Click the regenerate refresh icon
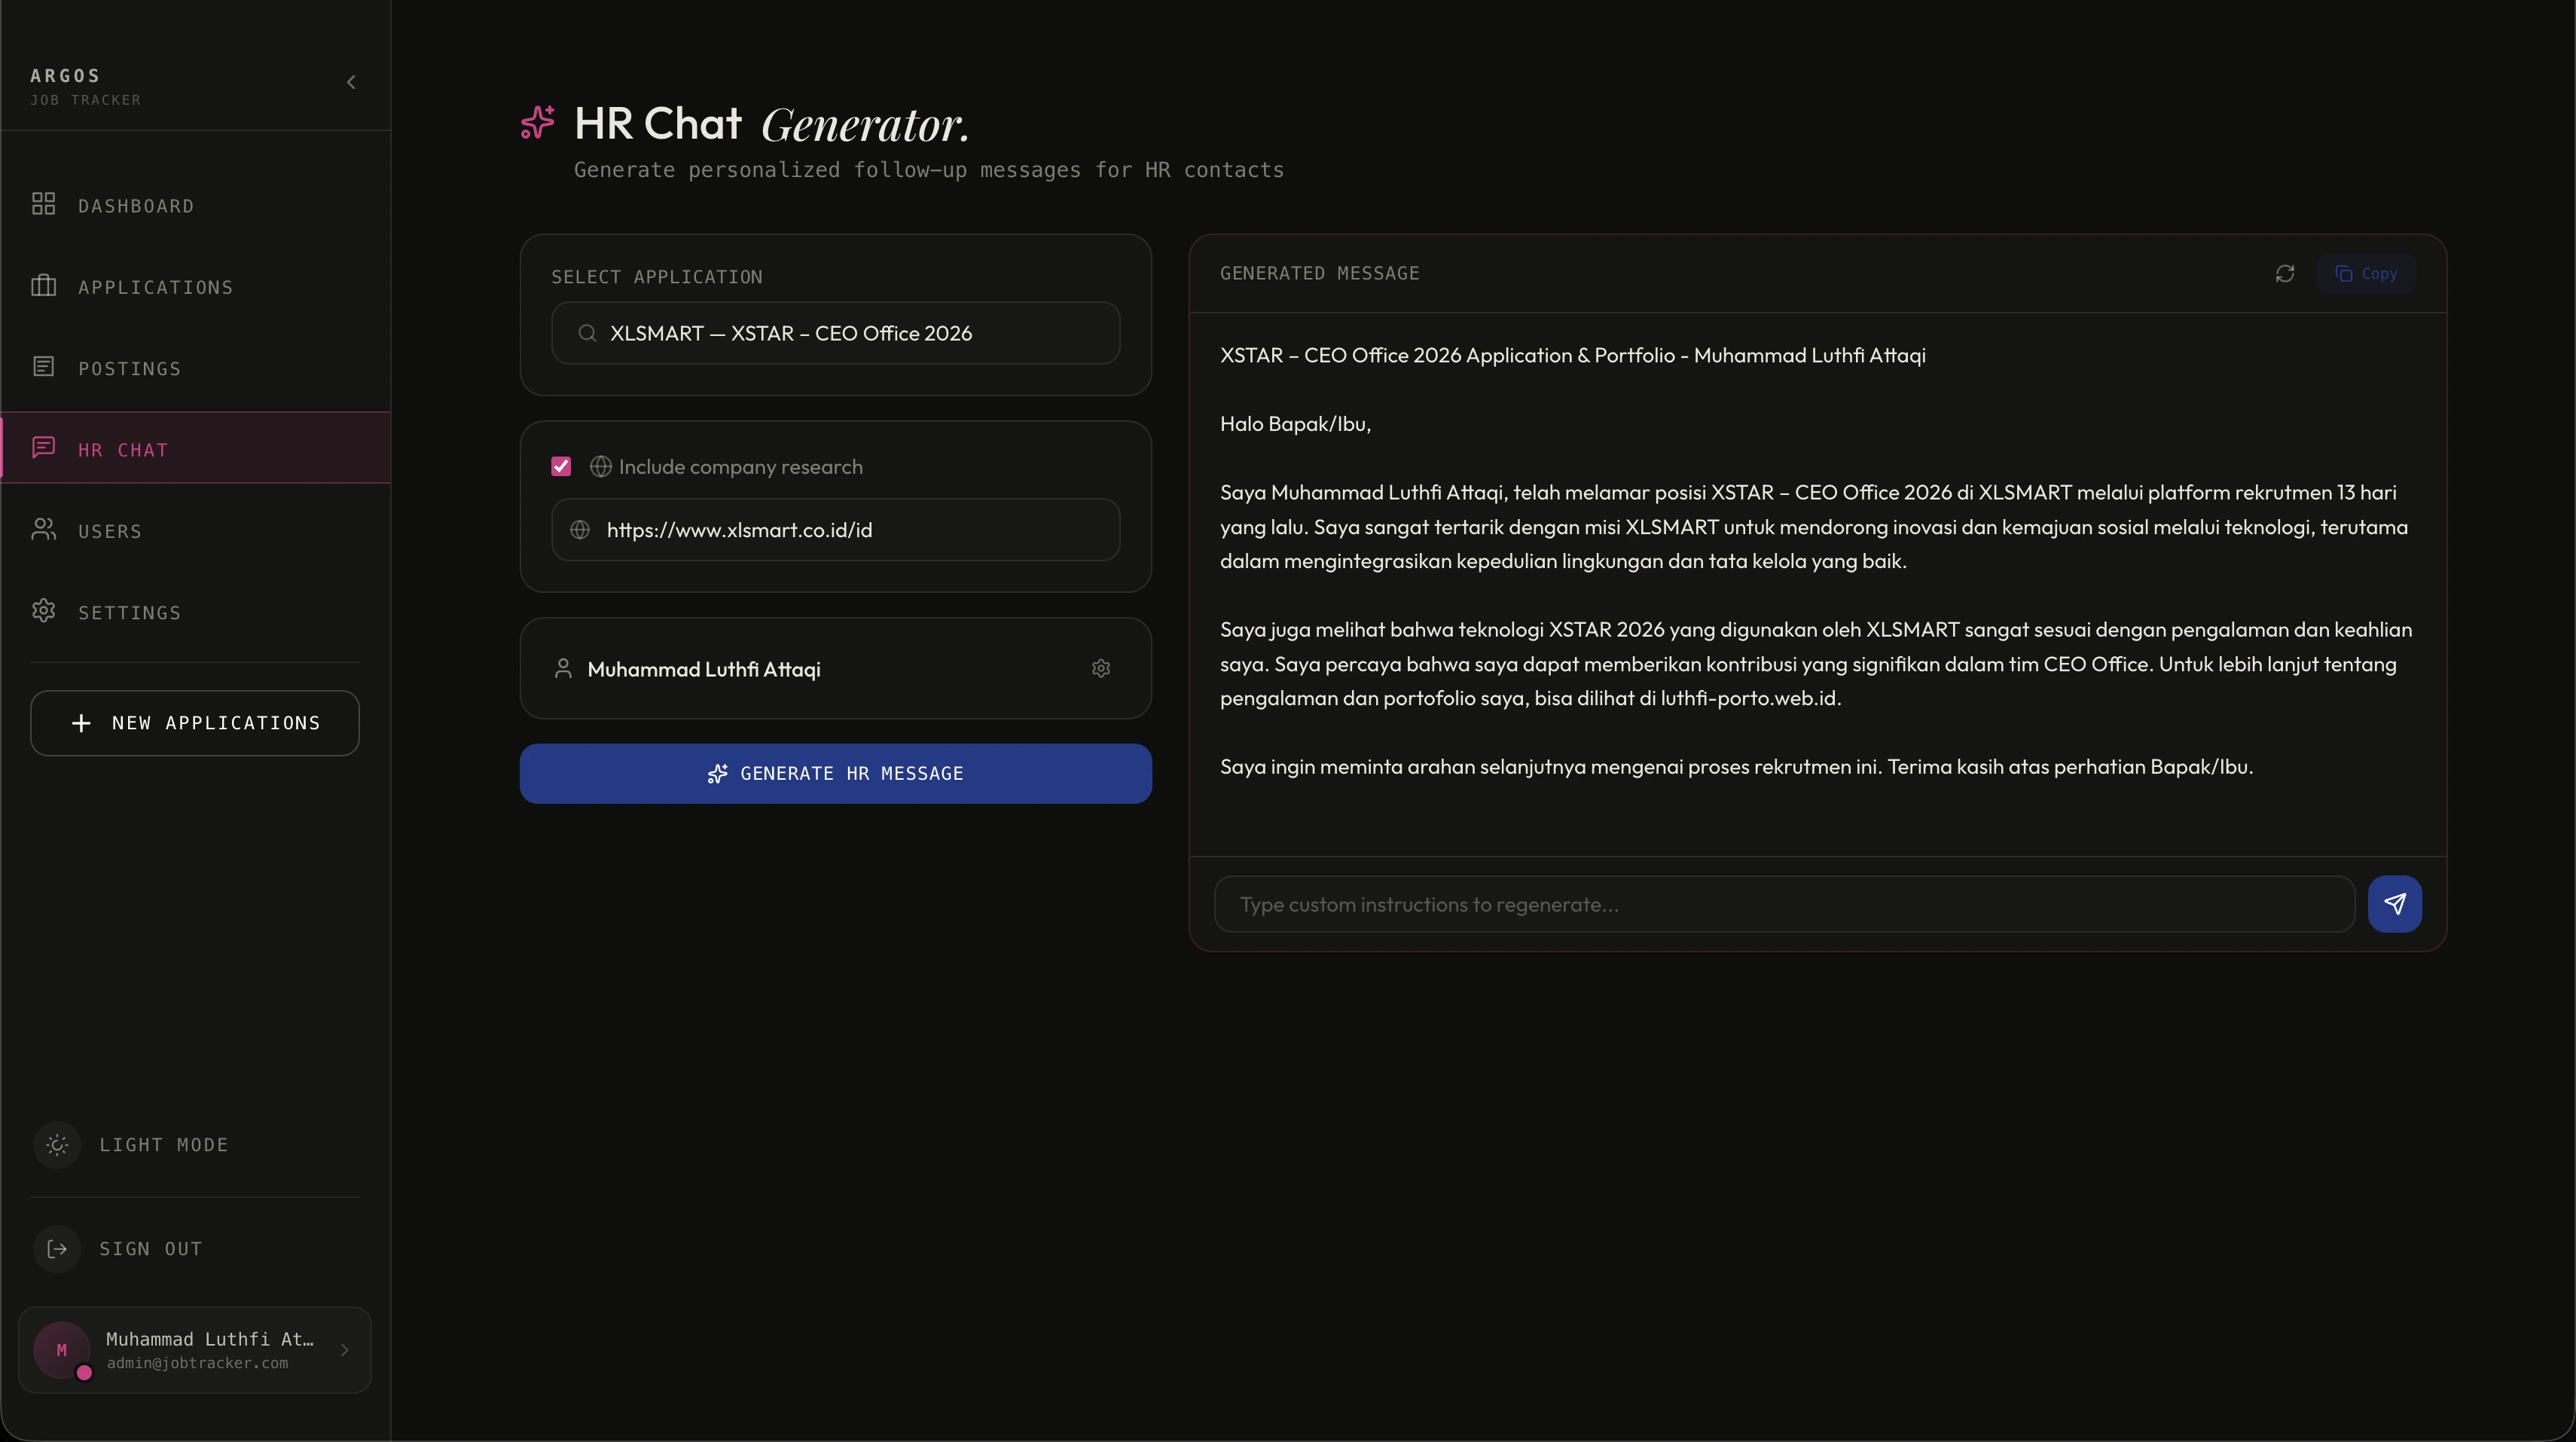This screenshot has height=1442, width=2576. click(x=2285, y=274)
